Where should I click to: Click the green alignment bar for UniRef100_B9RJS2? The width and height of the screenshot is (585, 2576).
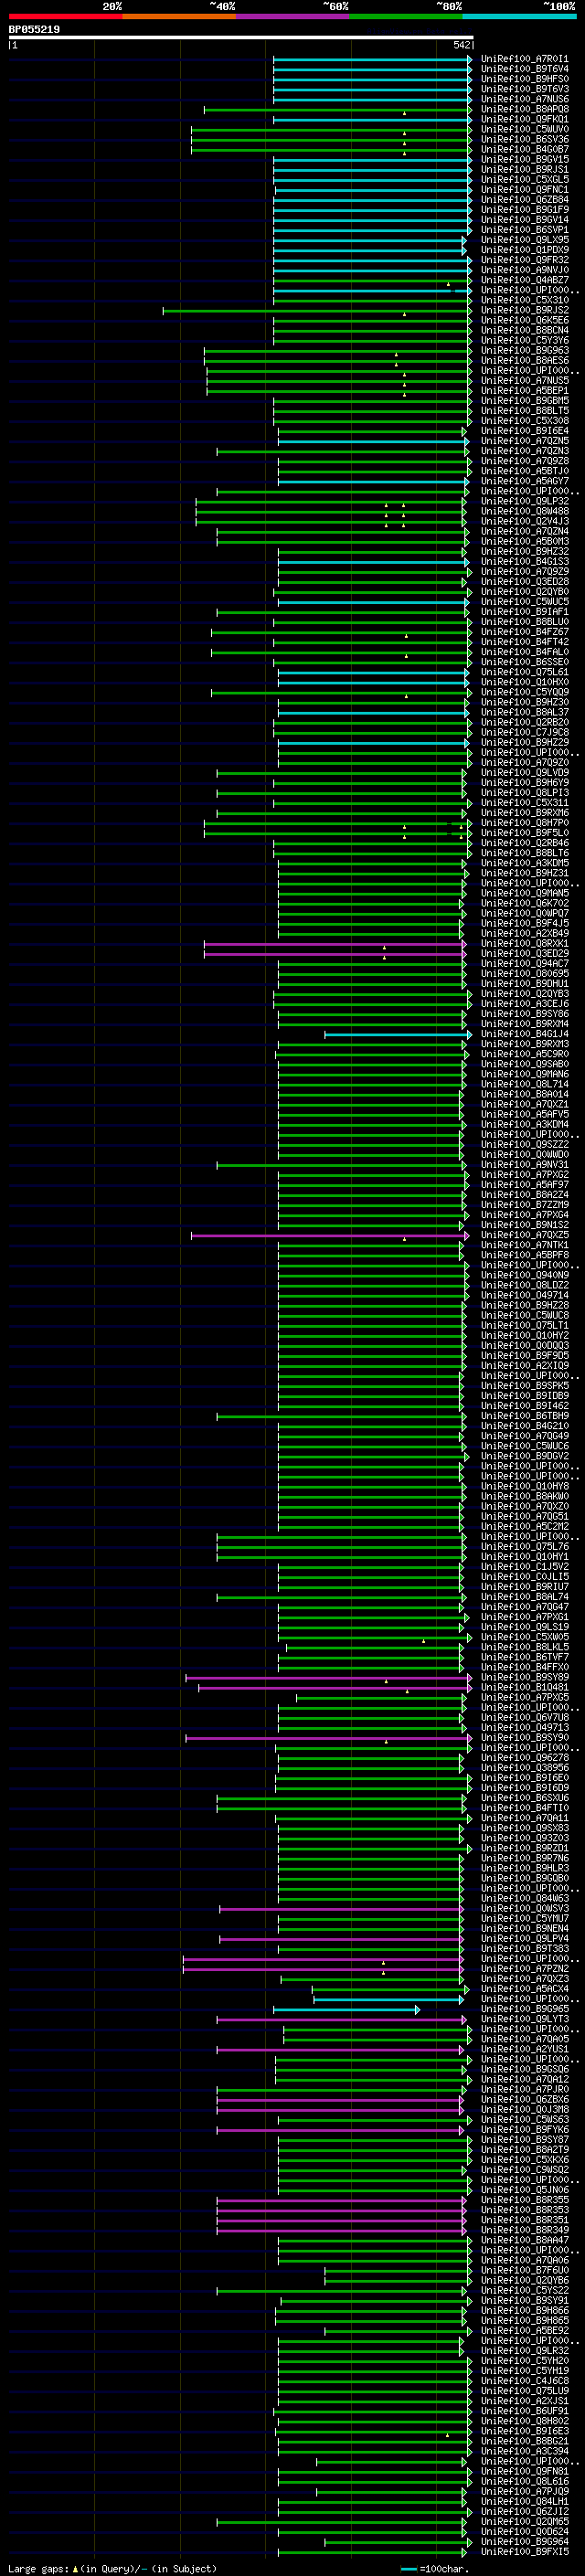click(x=317, y=311)
